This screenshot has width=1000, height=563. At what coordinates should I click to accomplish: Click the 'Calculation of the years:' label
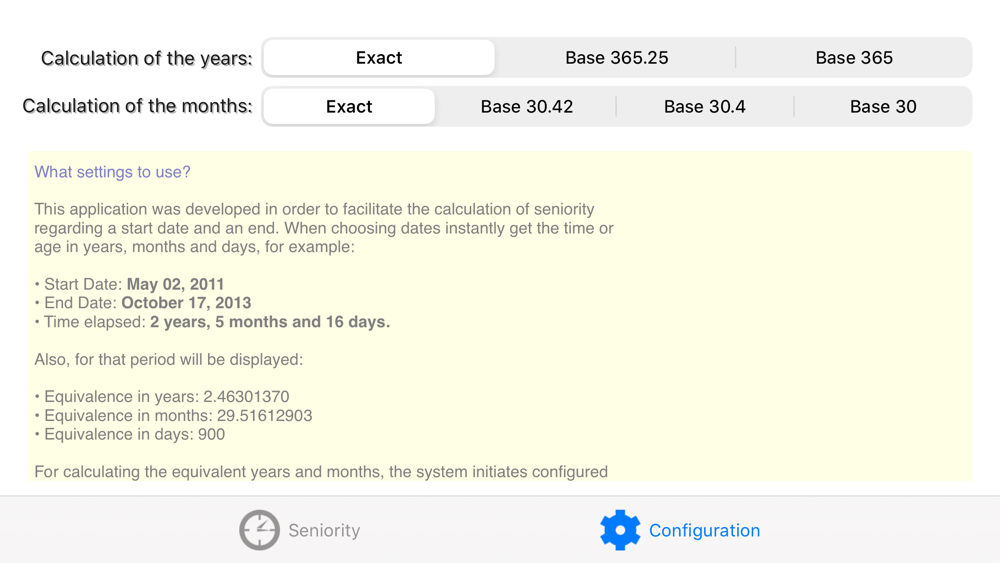[147, 58]
